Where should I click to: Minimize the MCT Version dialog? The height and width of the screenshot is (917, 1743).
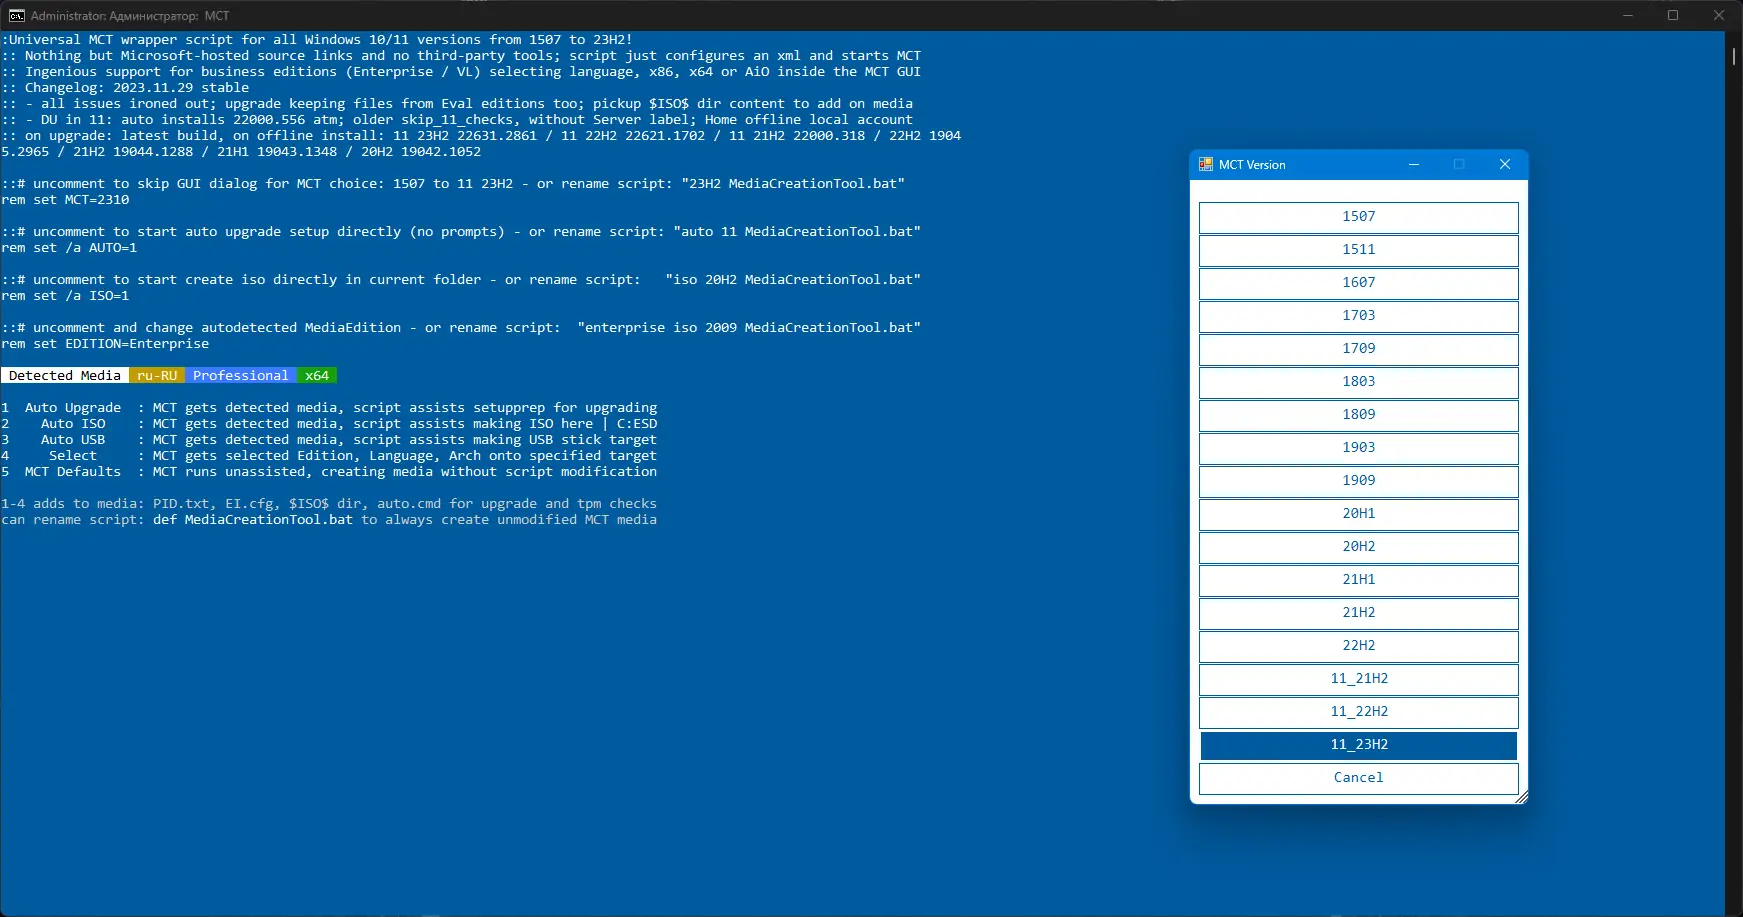click(1414, 165)
